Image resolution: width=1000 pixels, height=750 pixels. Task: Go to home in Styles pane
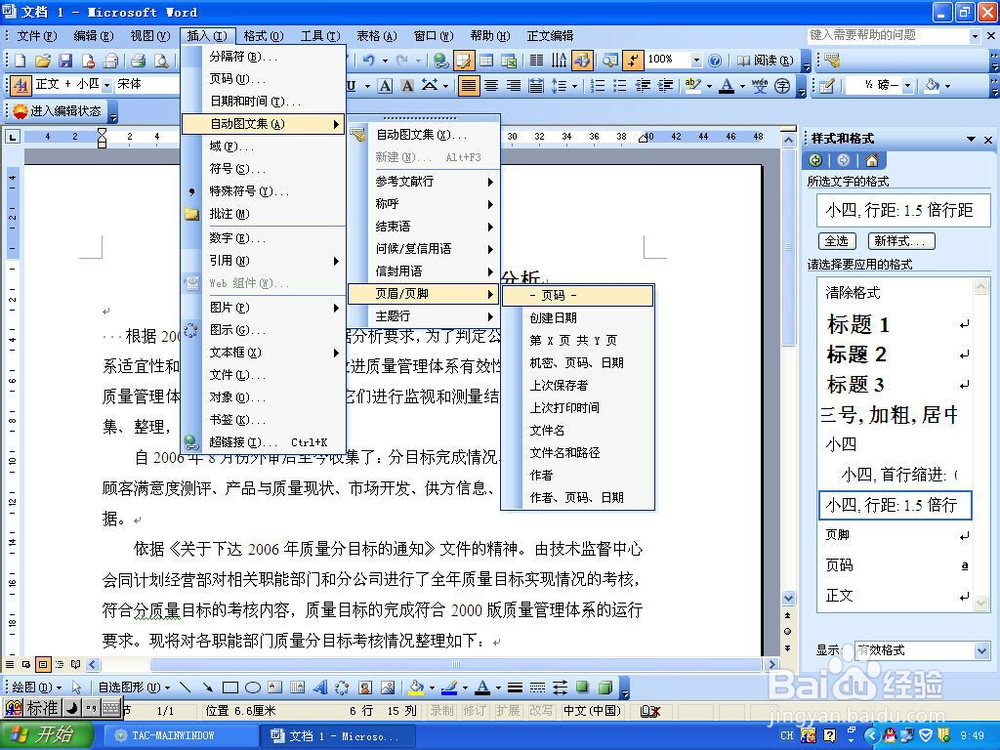(x=871, y=160)
